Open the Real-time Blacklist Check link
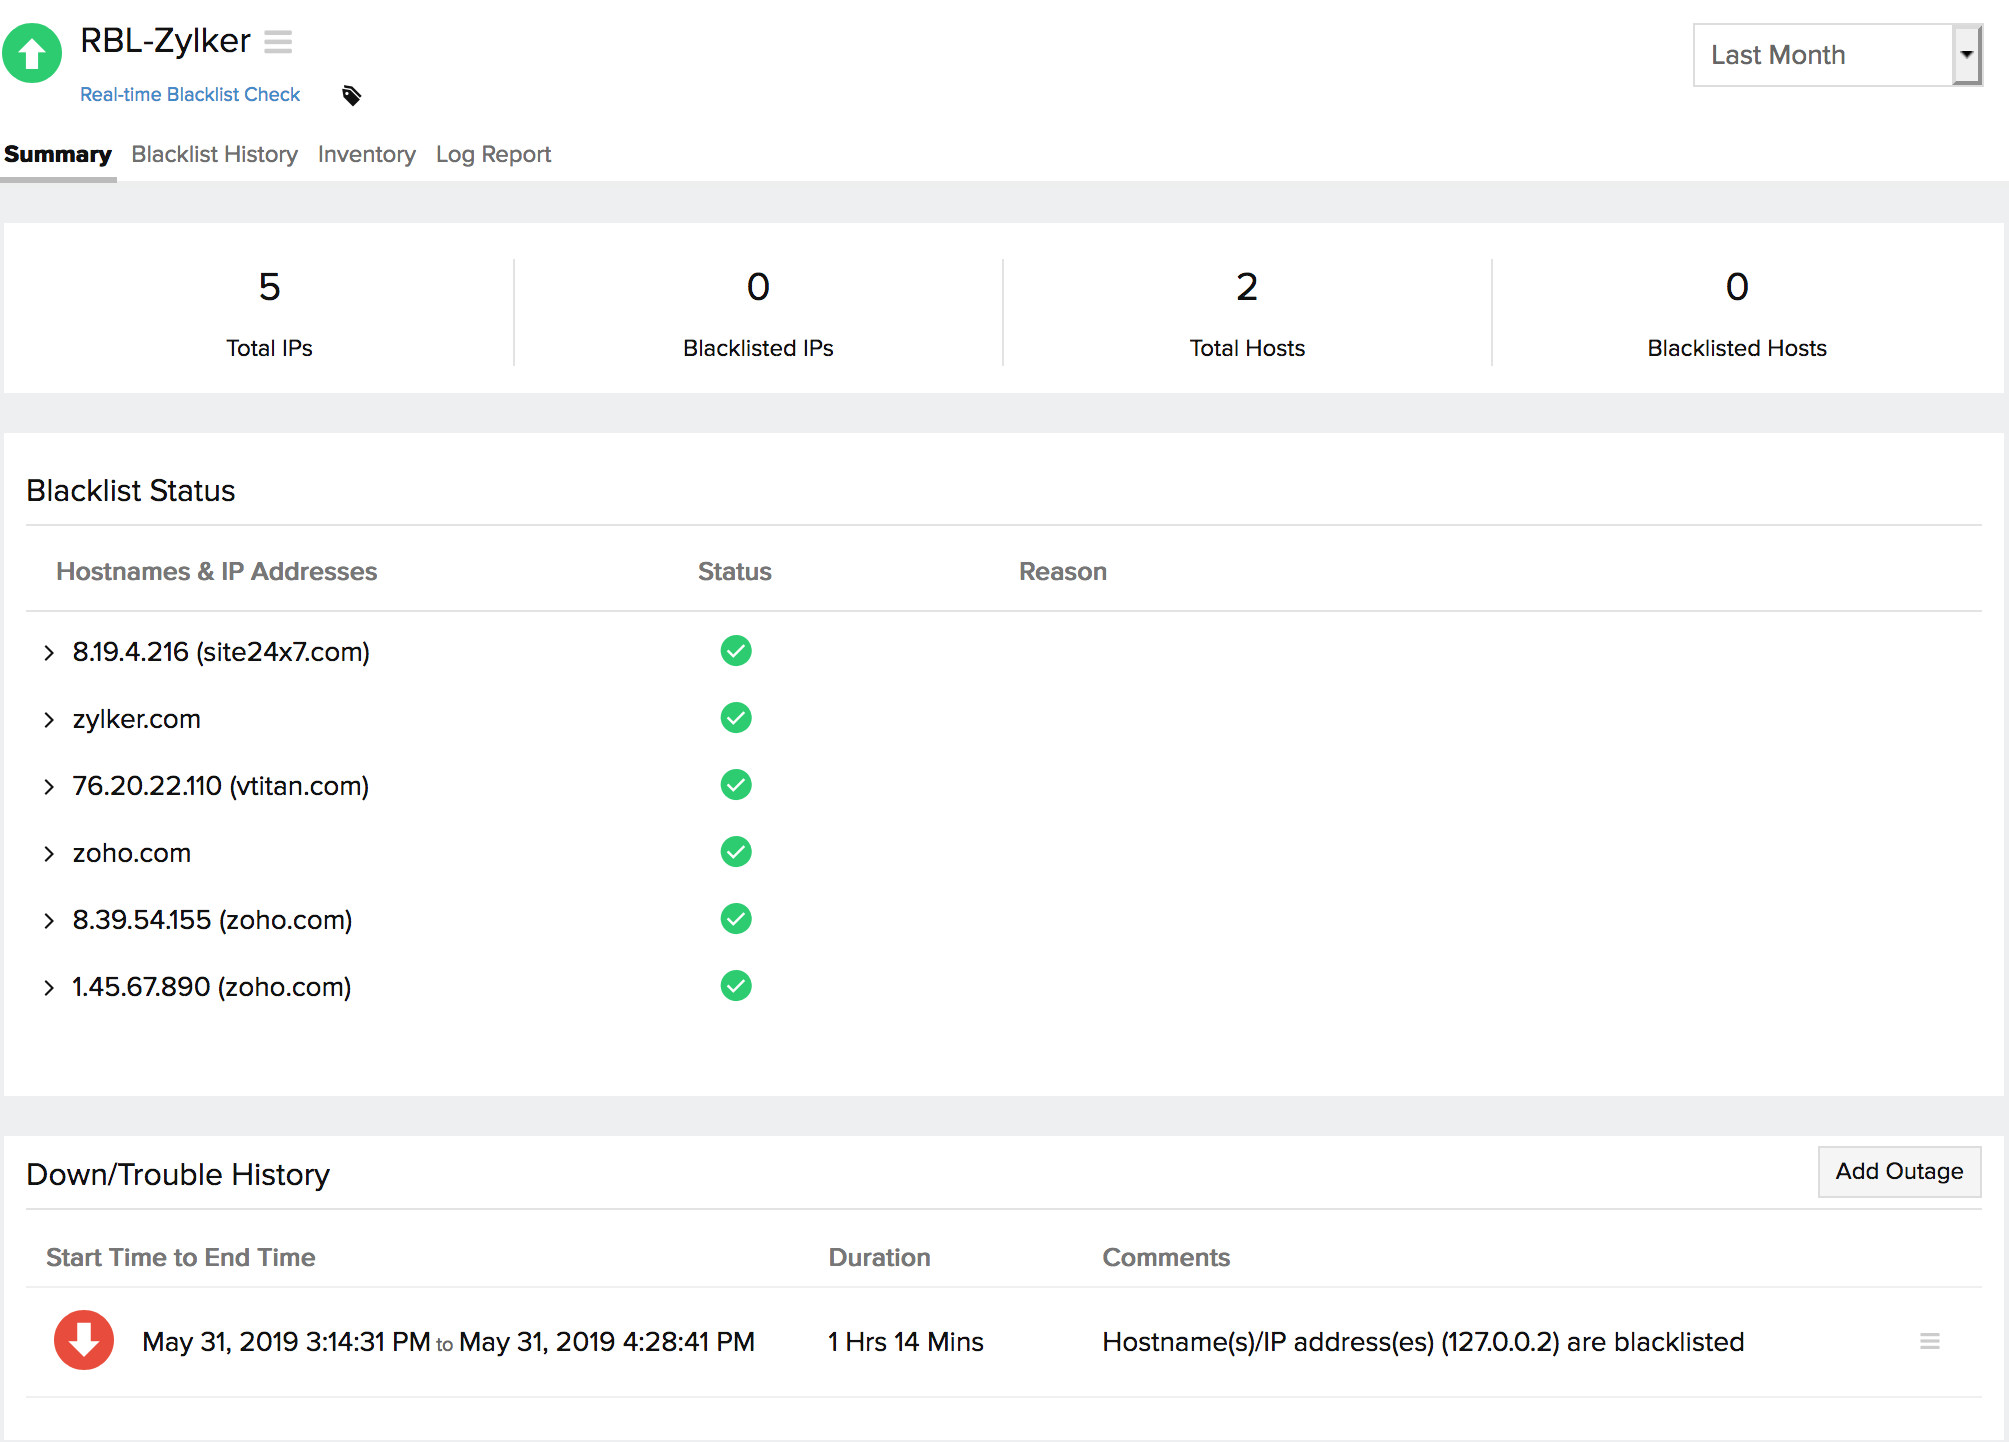2009x1442 pixels. 190,94
